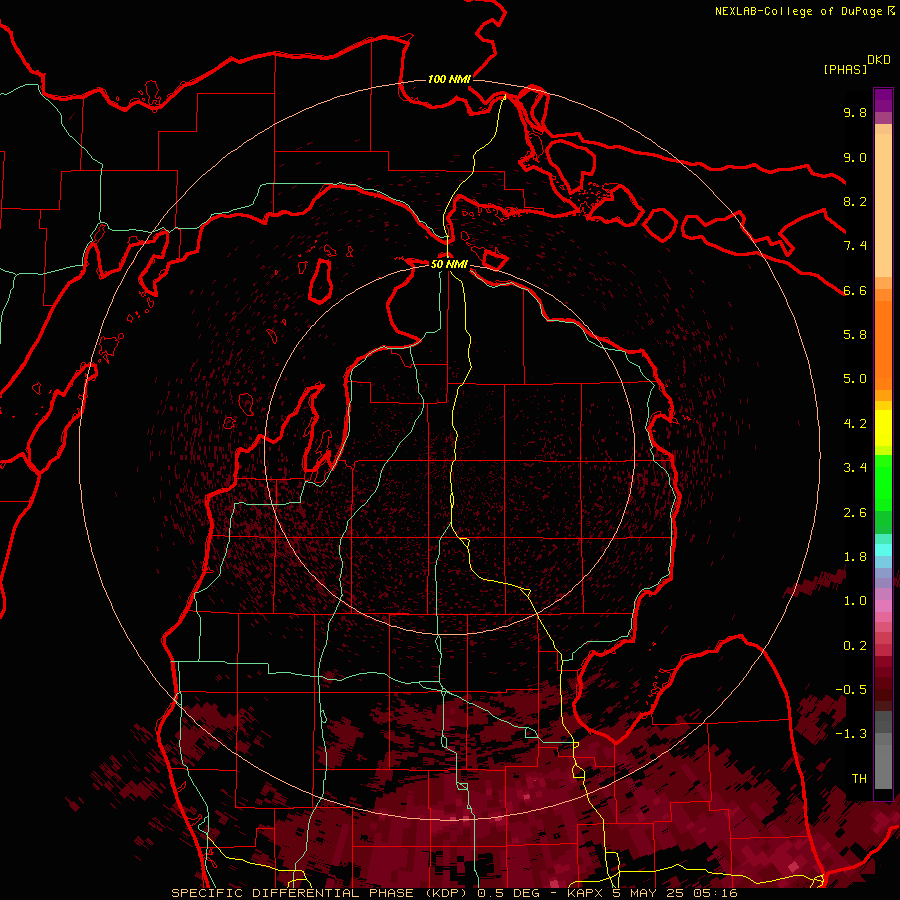Viewport: 900px width, 900px height.
Task: Select the 0.2 scale value
Action: [x=855, y=646]
